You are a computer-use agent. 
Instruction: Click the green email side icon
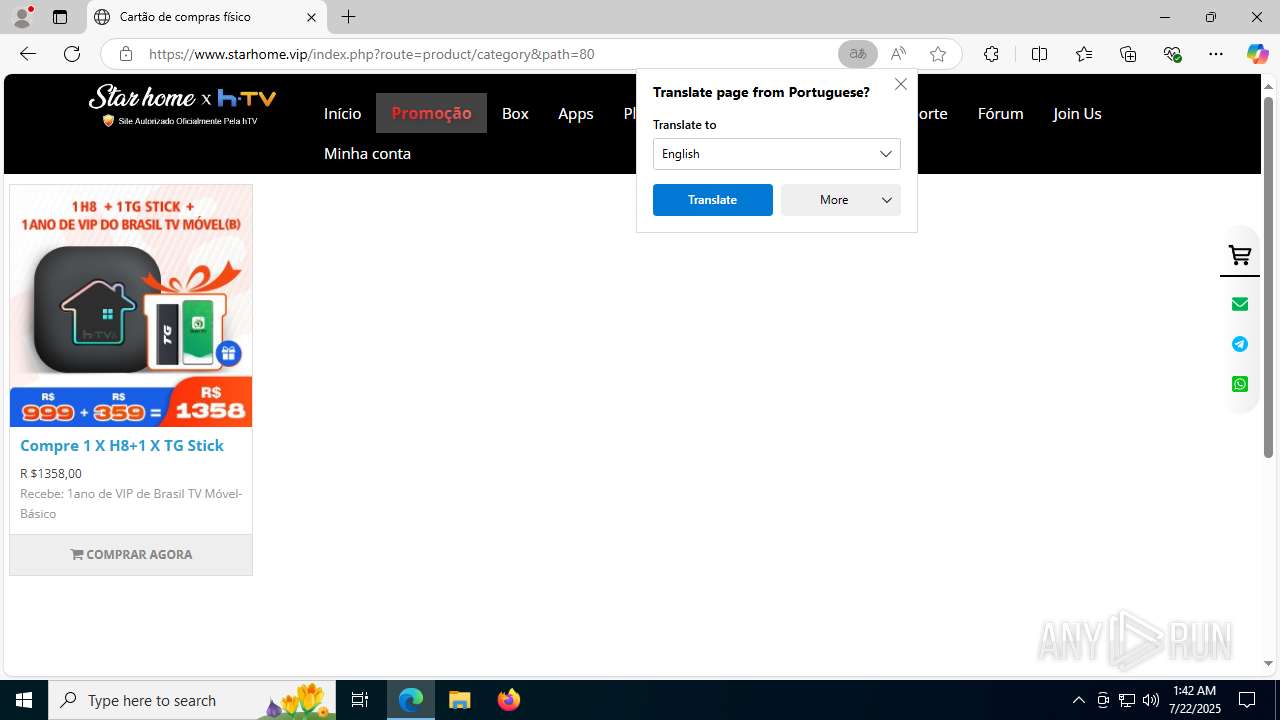1240,304
